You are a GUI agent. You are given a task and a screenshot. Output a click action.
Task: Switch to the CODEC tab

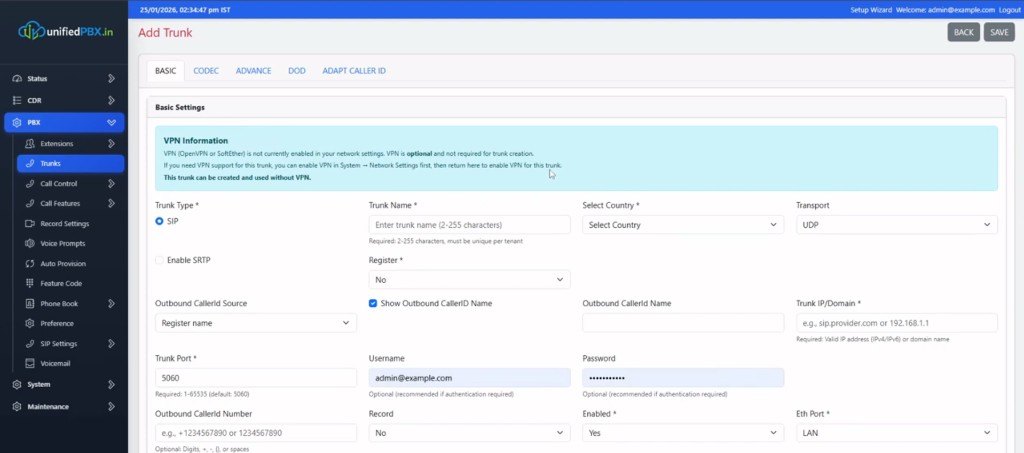click(206, 70)
